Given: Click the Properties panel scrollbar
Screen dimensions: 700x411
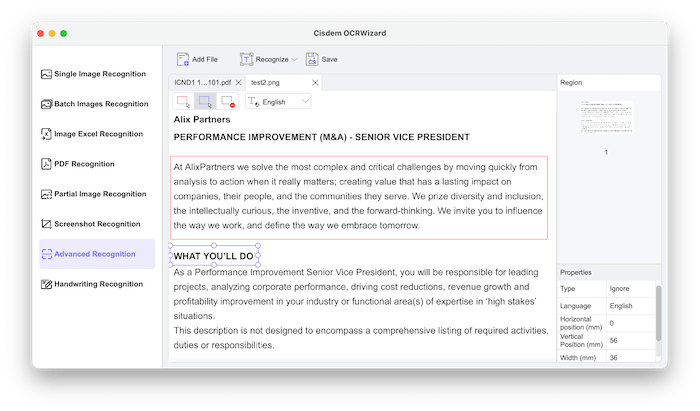Looking at the screenshot, I should click(x=657, y=315).
